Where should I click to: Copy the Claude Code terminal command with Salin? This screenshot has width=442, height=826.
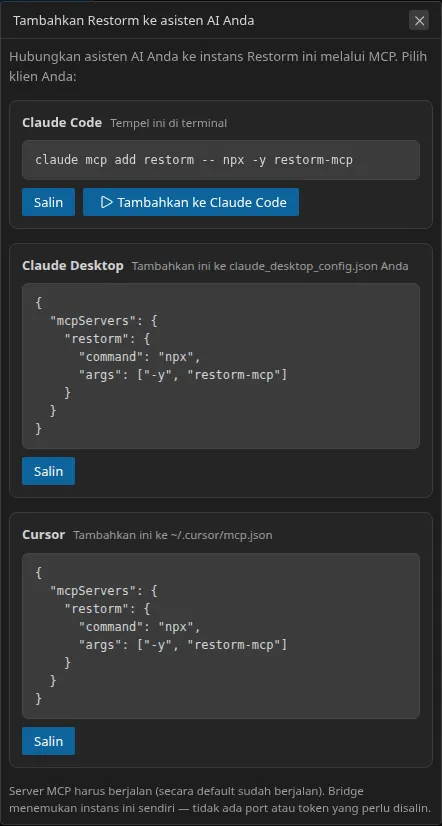(x=48, y=202)
